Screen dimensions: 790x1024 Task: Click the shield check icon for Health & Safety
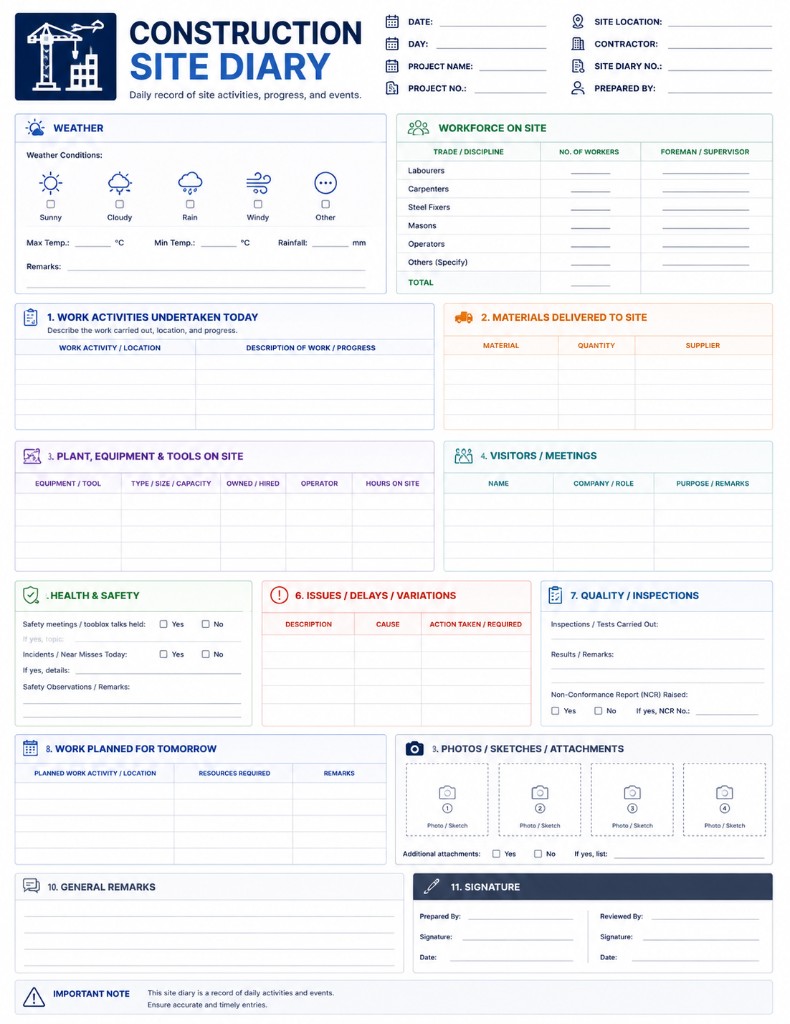click(x=31, y=595)
